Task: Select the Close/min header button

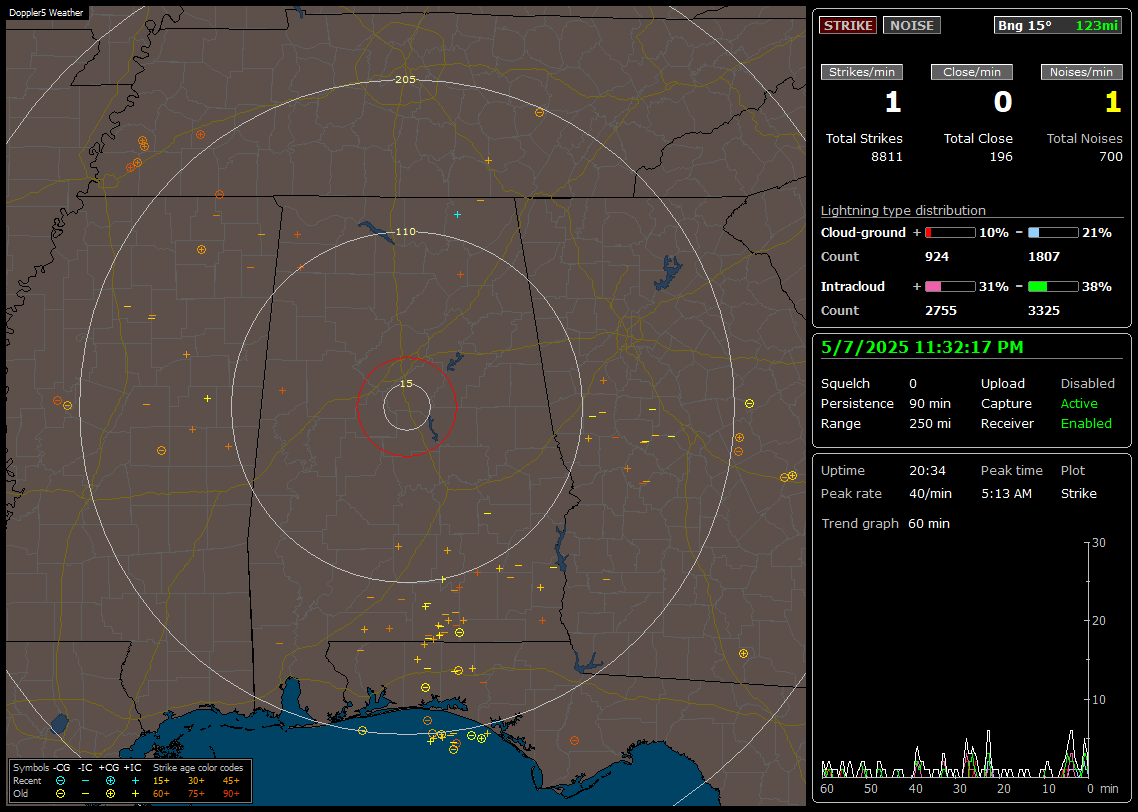Action: (x=972, y=72)
